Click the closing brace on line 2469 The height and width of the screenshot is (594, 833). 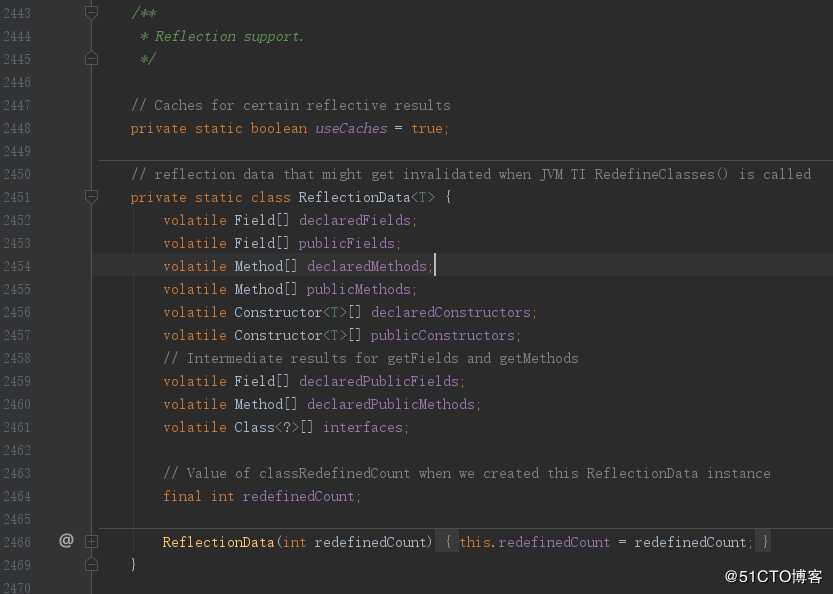tap(133, 564)
